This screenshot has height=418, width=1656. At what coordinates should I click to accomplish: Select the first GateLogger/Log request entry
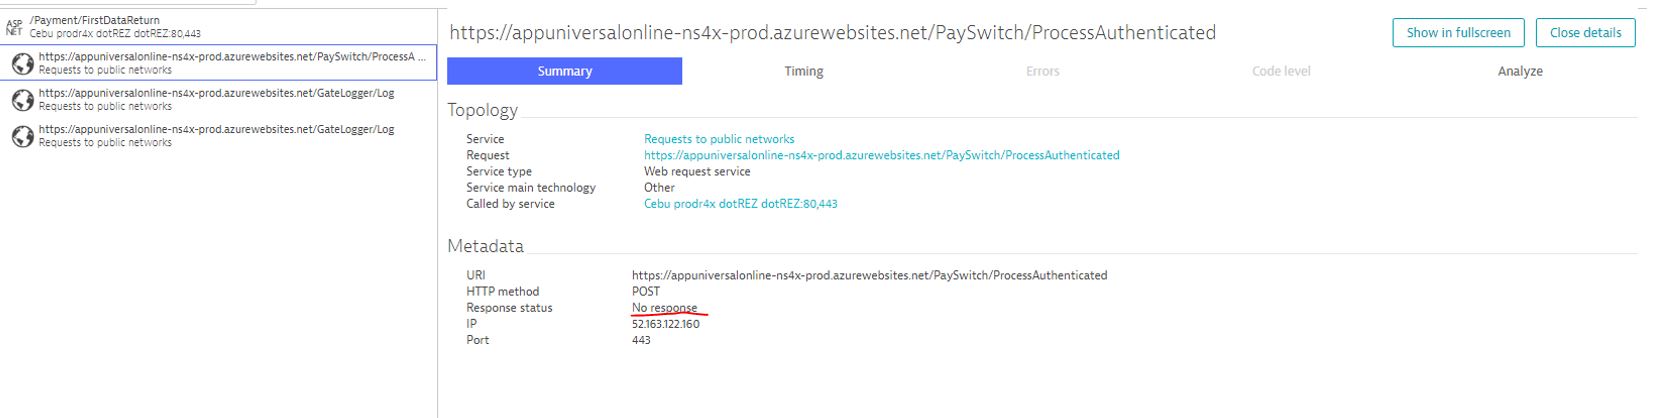218,99
